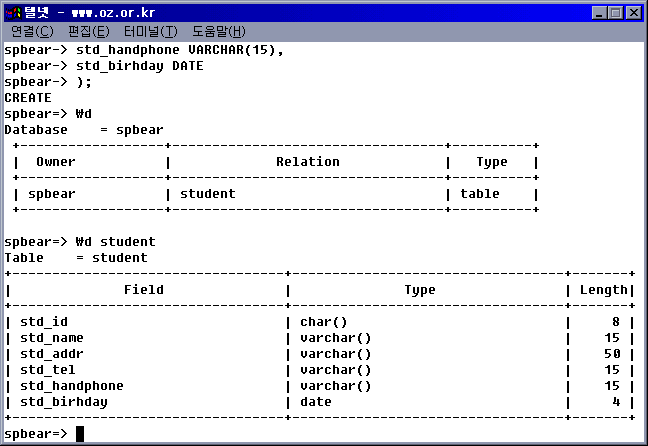Click the 'student' relation entry
Image resolution: width=648 pixels, height=446 pixels.
point(208,193)
